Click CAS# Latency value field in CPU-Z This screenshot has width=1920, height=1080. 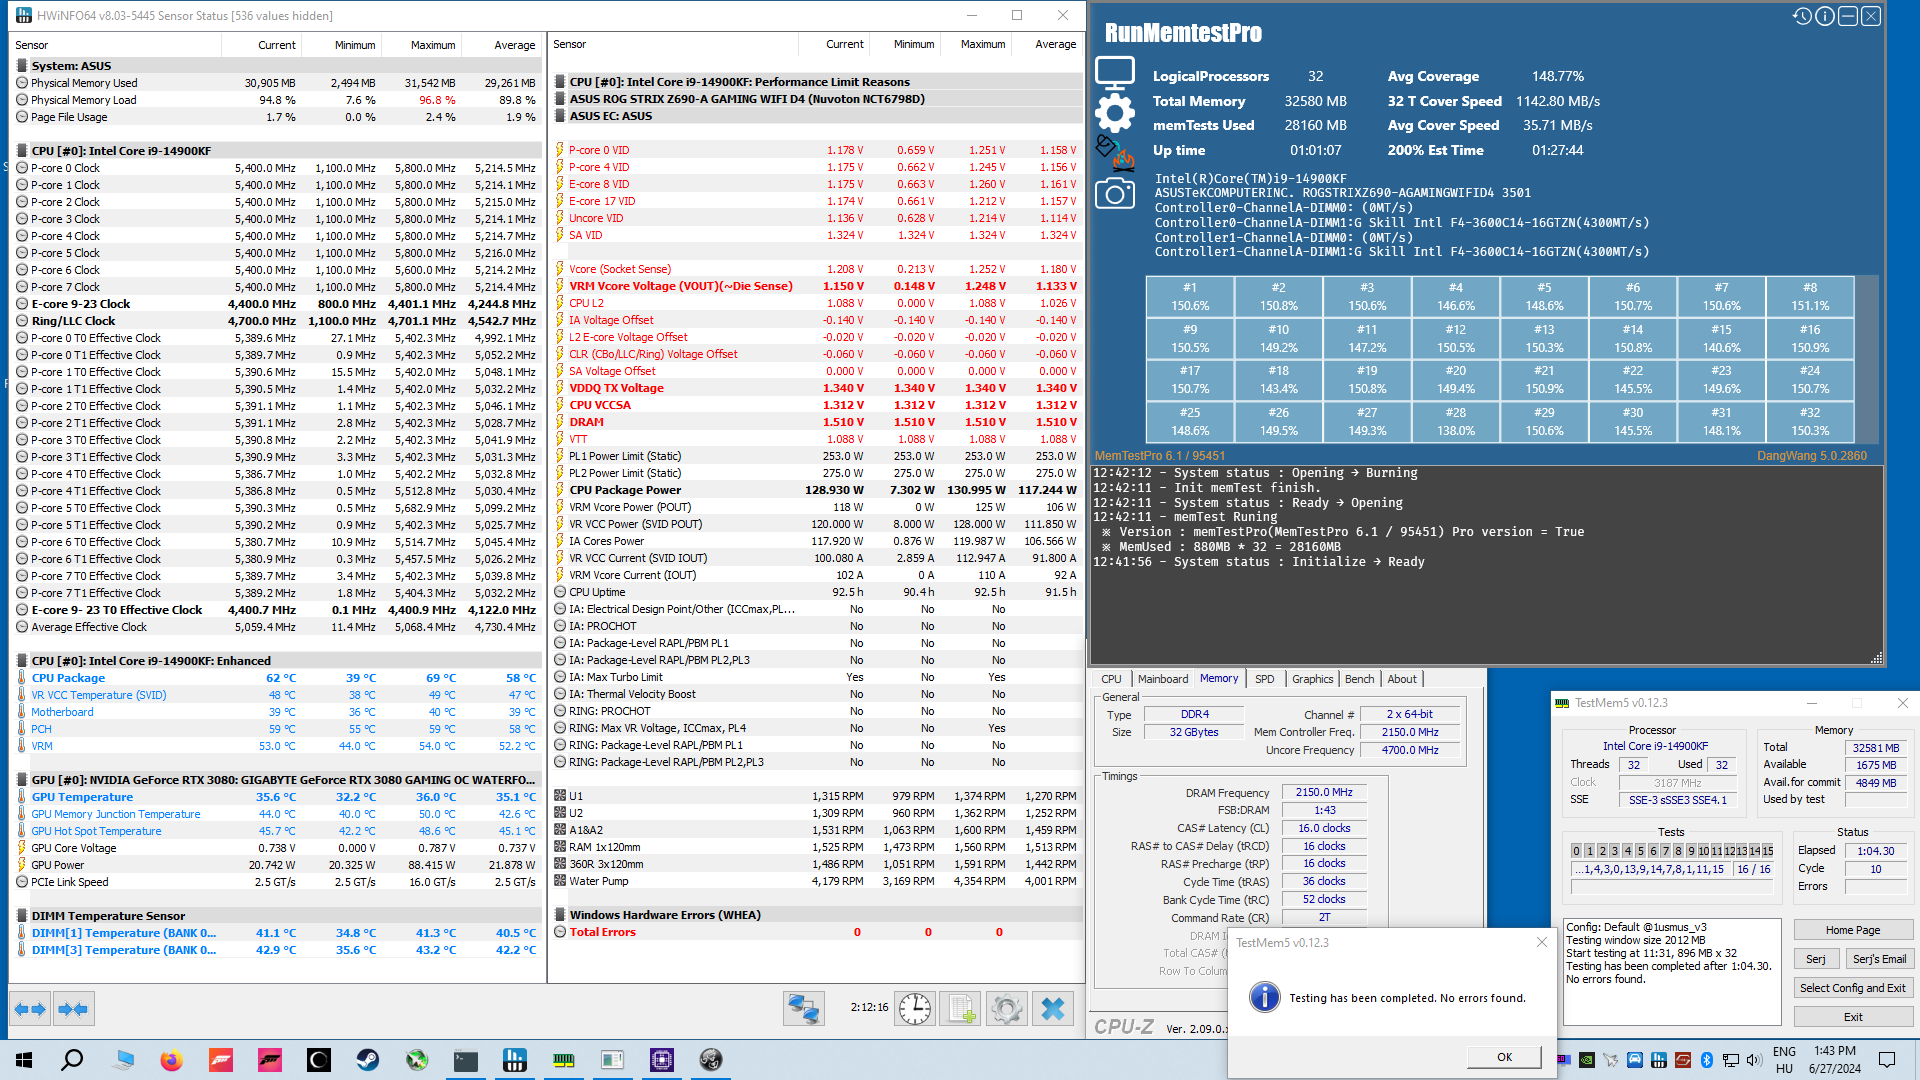coord(1324,828)
